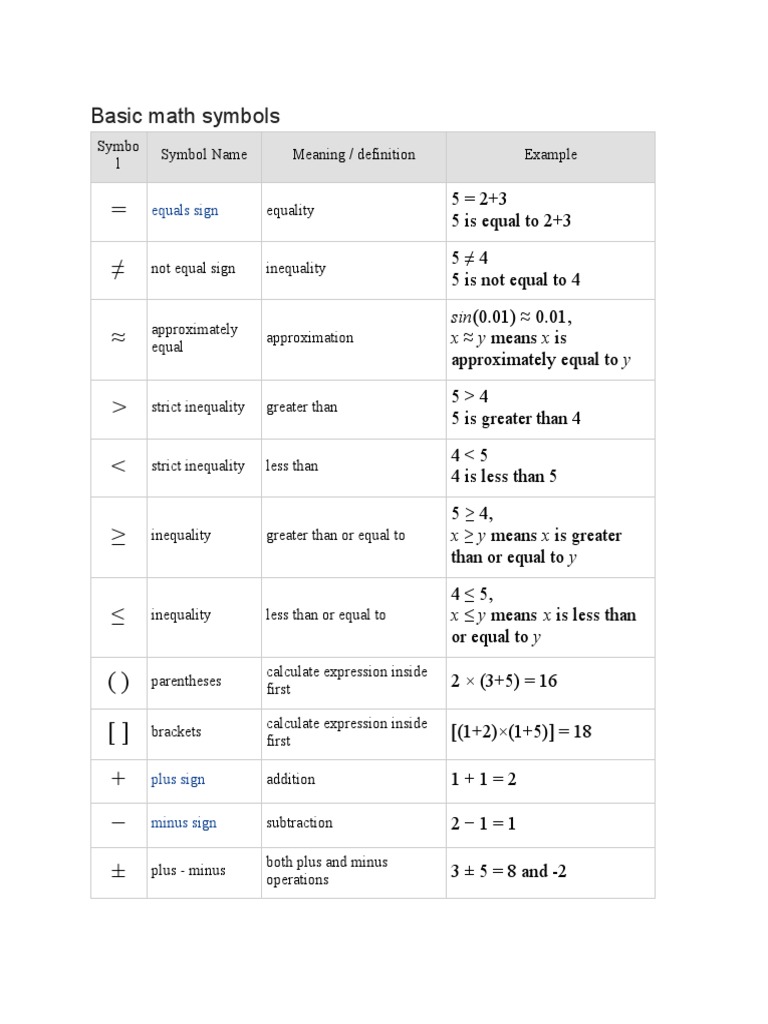Click the "both plus and minus operations" text

[326, 871]
